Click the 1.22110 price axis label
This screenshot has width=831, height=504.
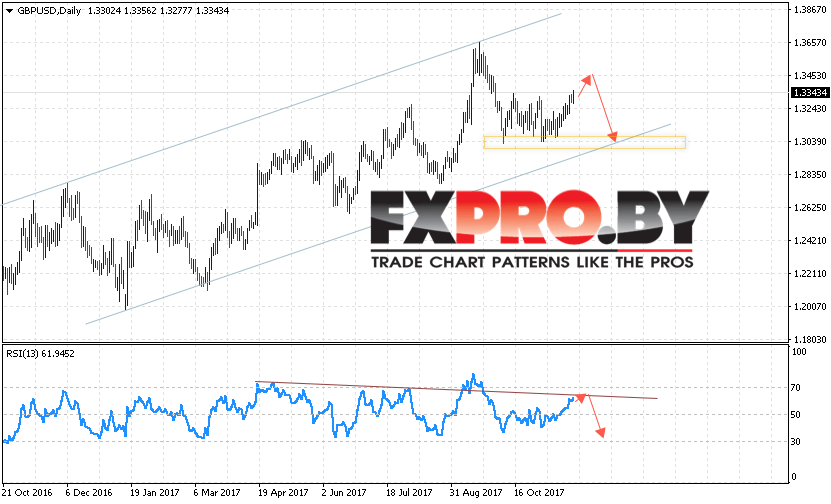(x=810, y=273)
